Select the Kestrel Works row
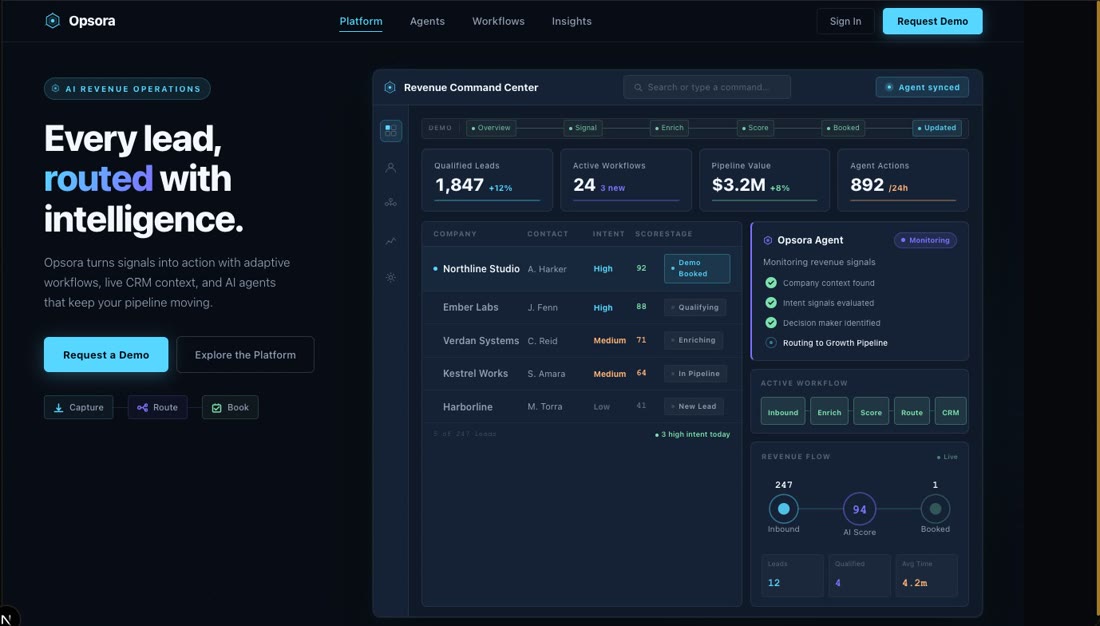Image resolution: width=1100 pixels, height=626 pixels. (582, 373)
